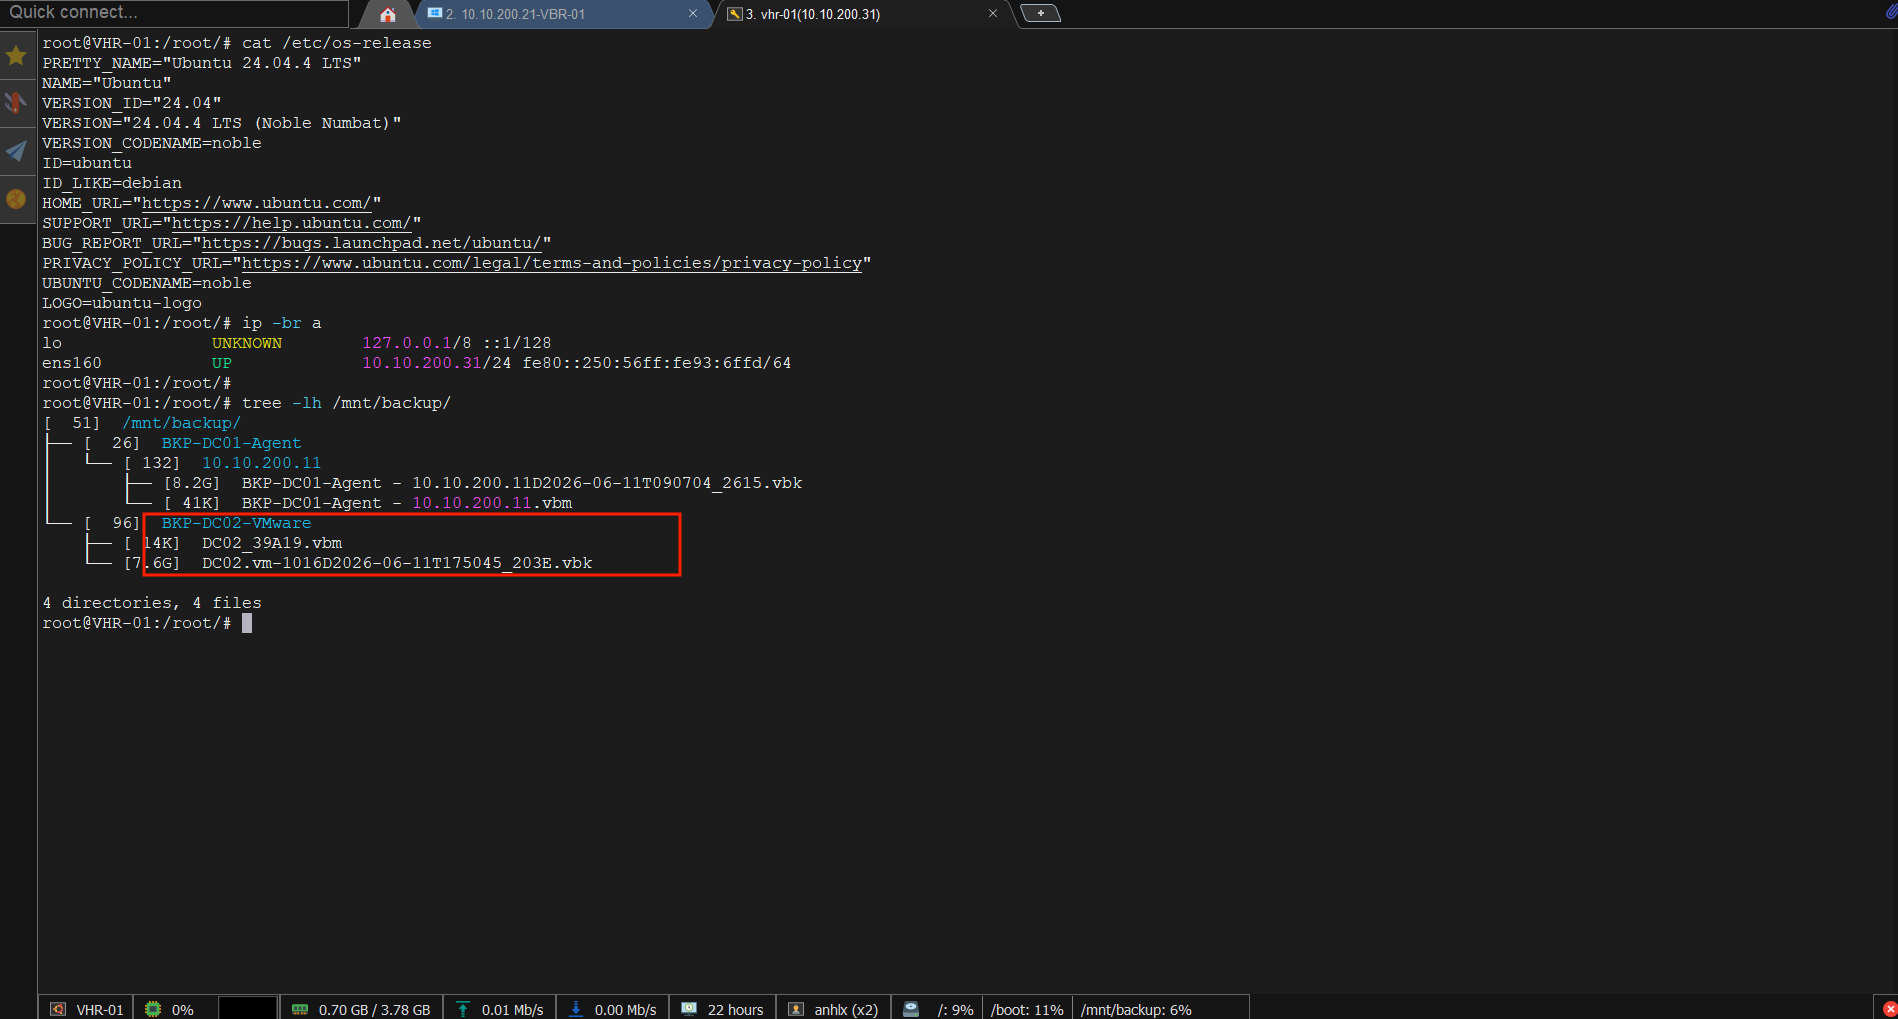This screenshot has height=1019, width=1898.
Task: Click the /mnt/backup/ root of tree output
Action: 181,423
